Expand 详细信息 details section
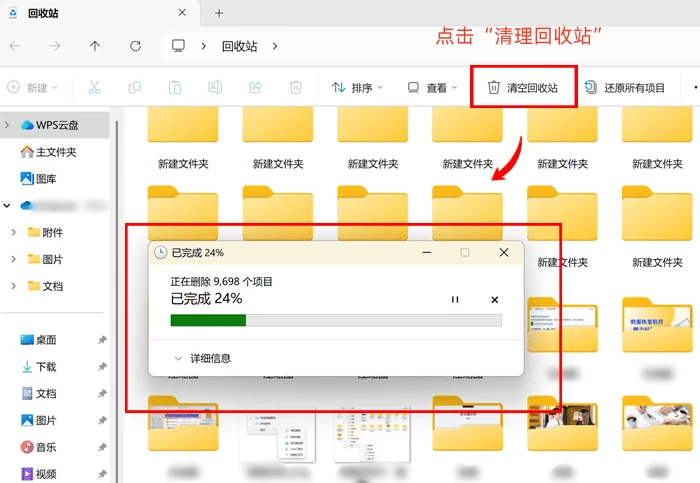Viewport: 700px width, 483px height. tap(202, 358)
